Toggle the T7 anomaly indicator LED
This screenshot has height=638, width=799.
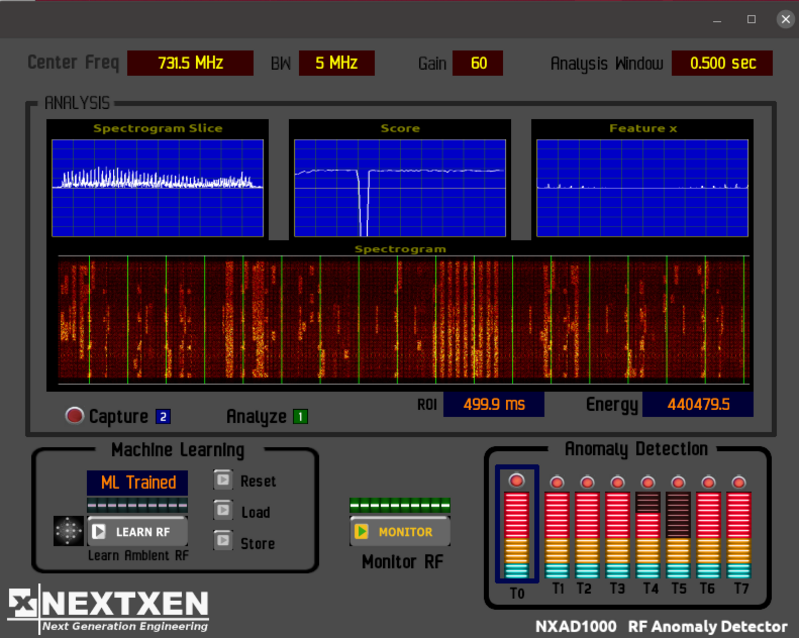coord(739,482)
